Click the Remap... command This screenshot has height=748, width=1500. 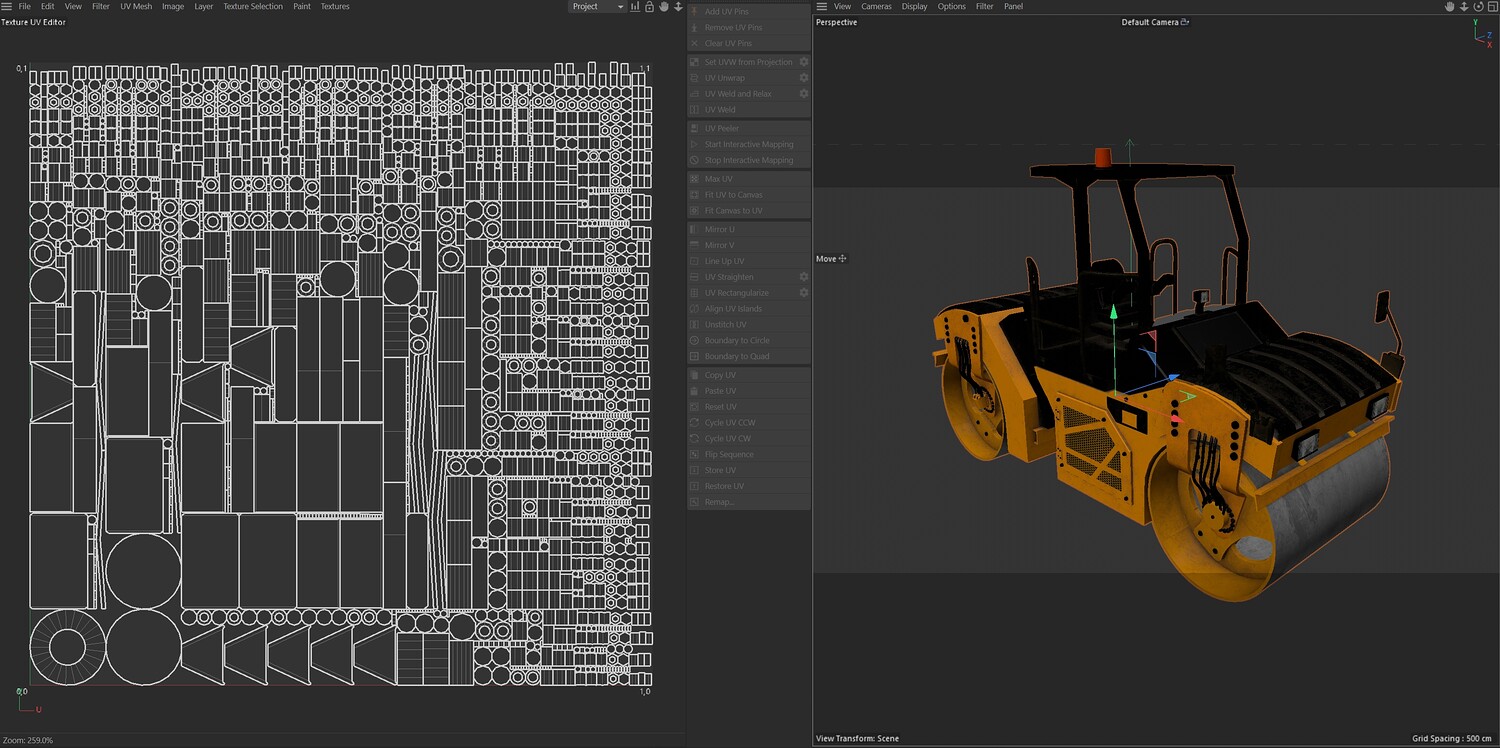point(749,502)
